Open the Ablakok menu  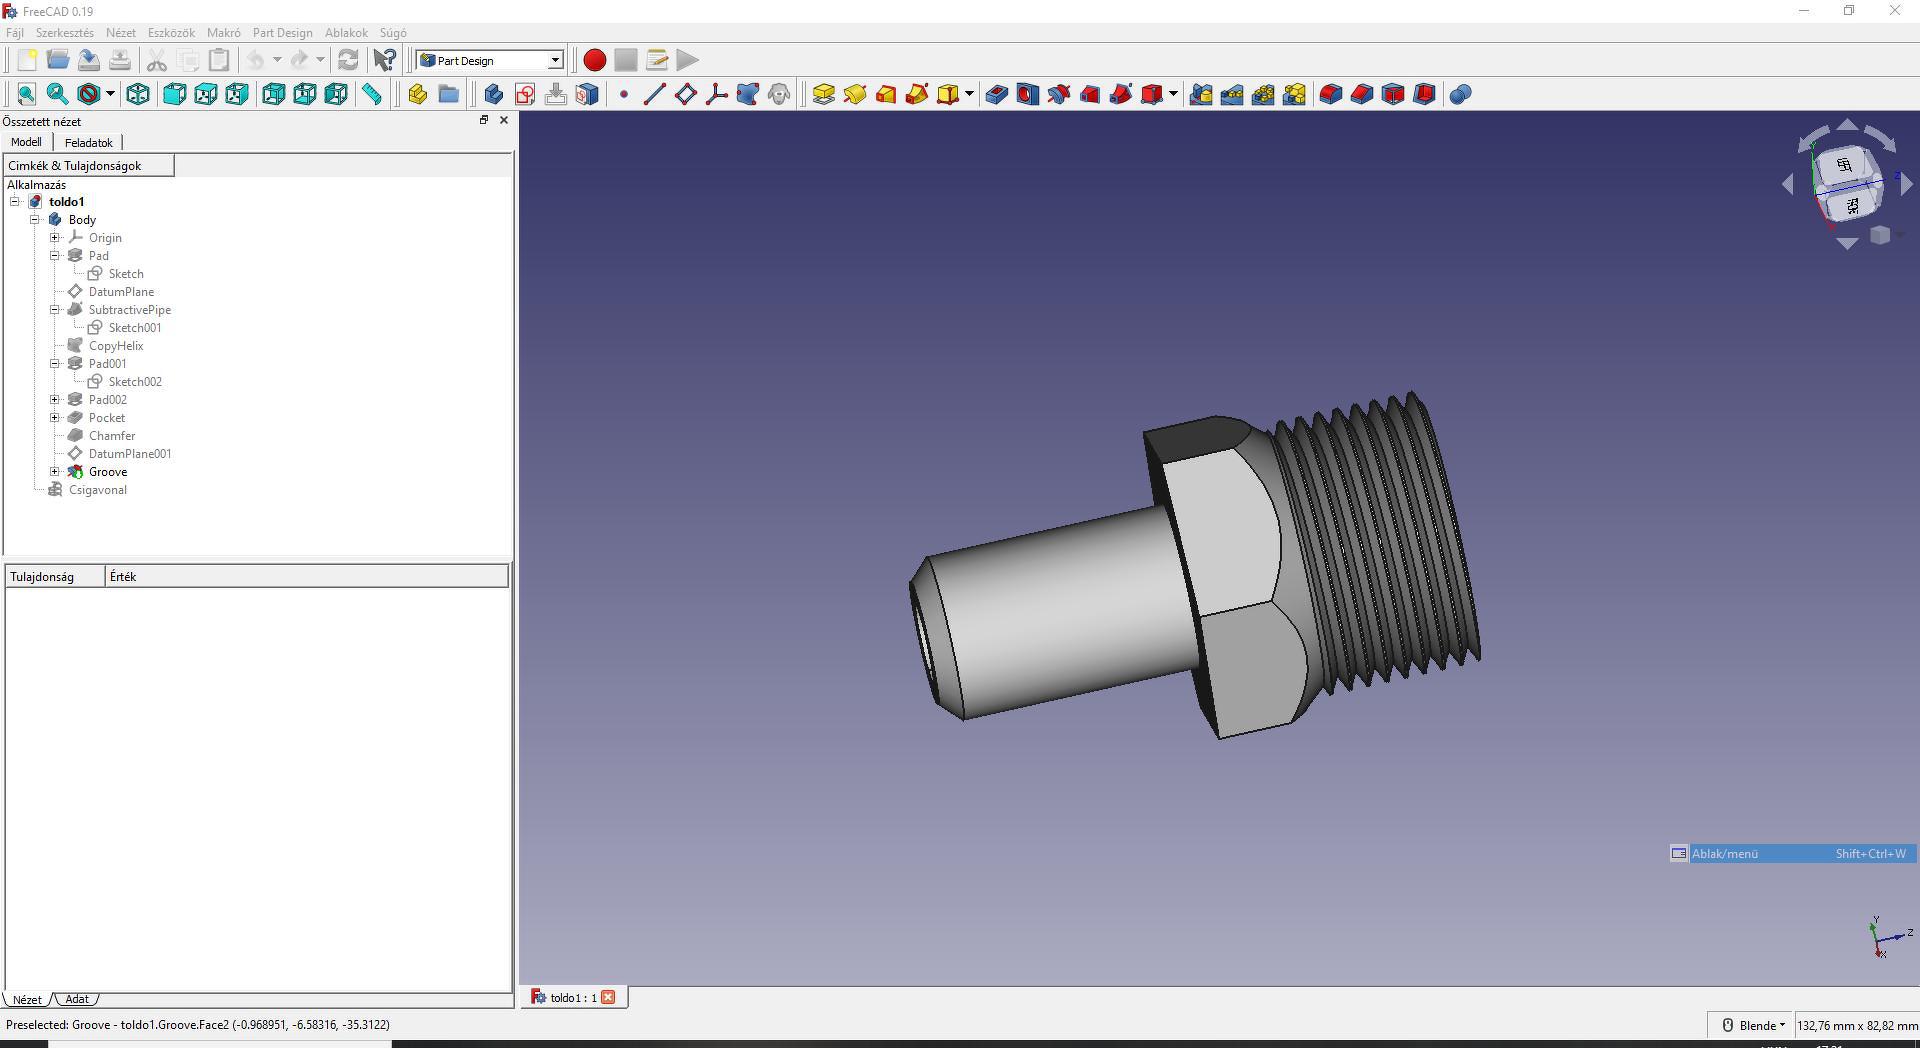point(346,33)
